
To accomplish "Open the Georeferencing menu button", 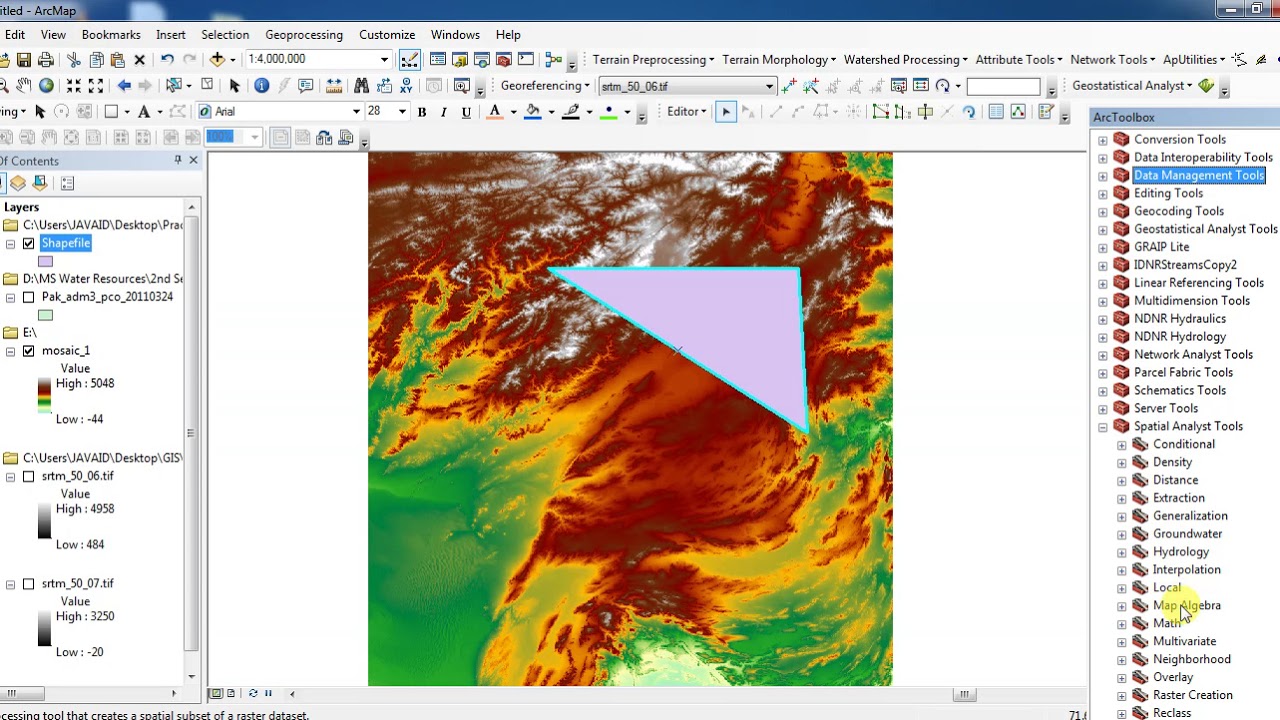I will pyautogui.click(x=545, y=86).
